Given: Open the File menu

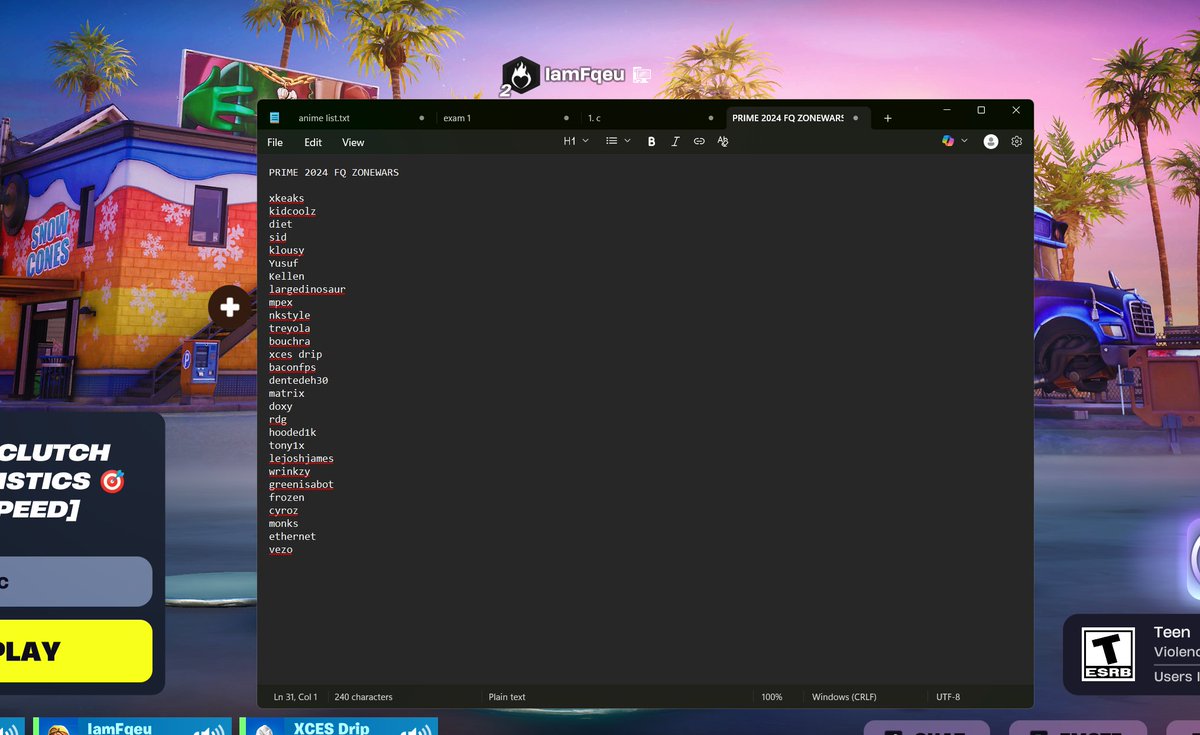Looking at the screenshot, I should pos(275,143).
